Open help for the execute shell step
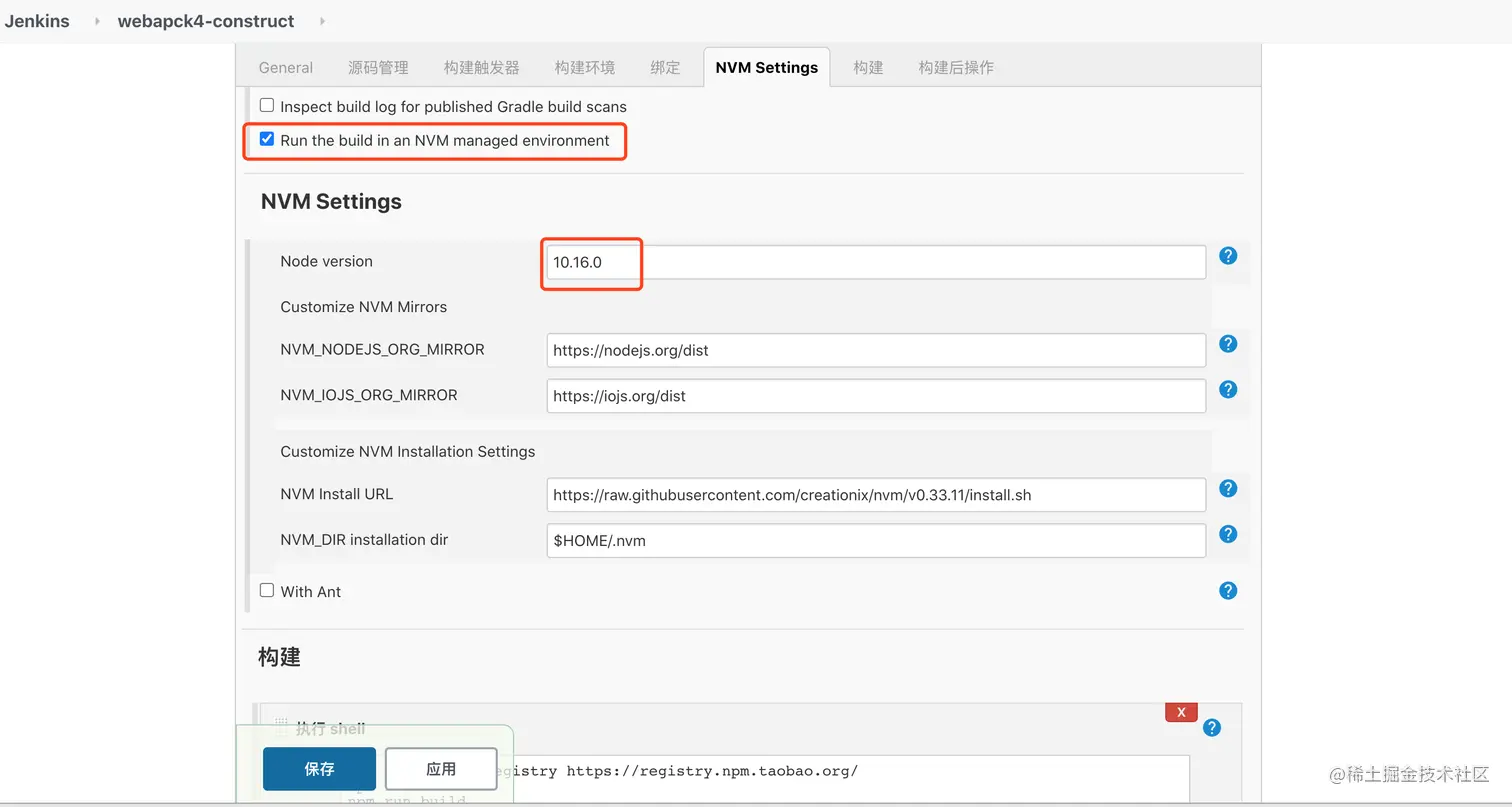This screenshot has height=807, width=1512. [x=1212, y=728]
